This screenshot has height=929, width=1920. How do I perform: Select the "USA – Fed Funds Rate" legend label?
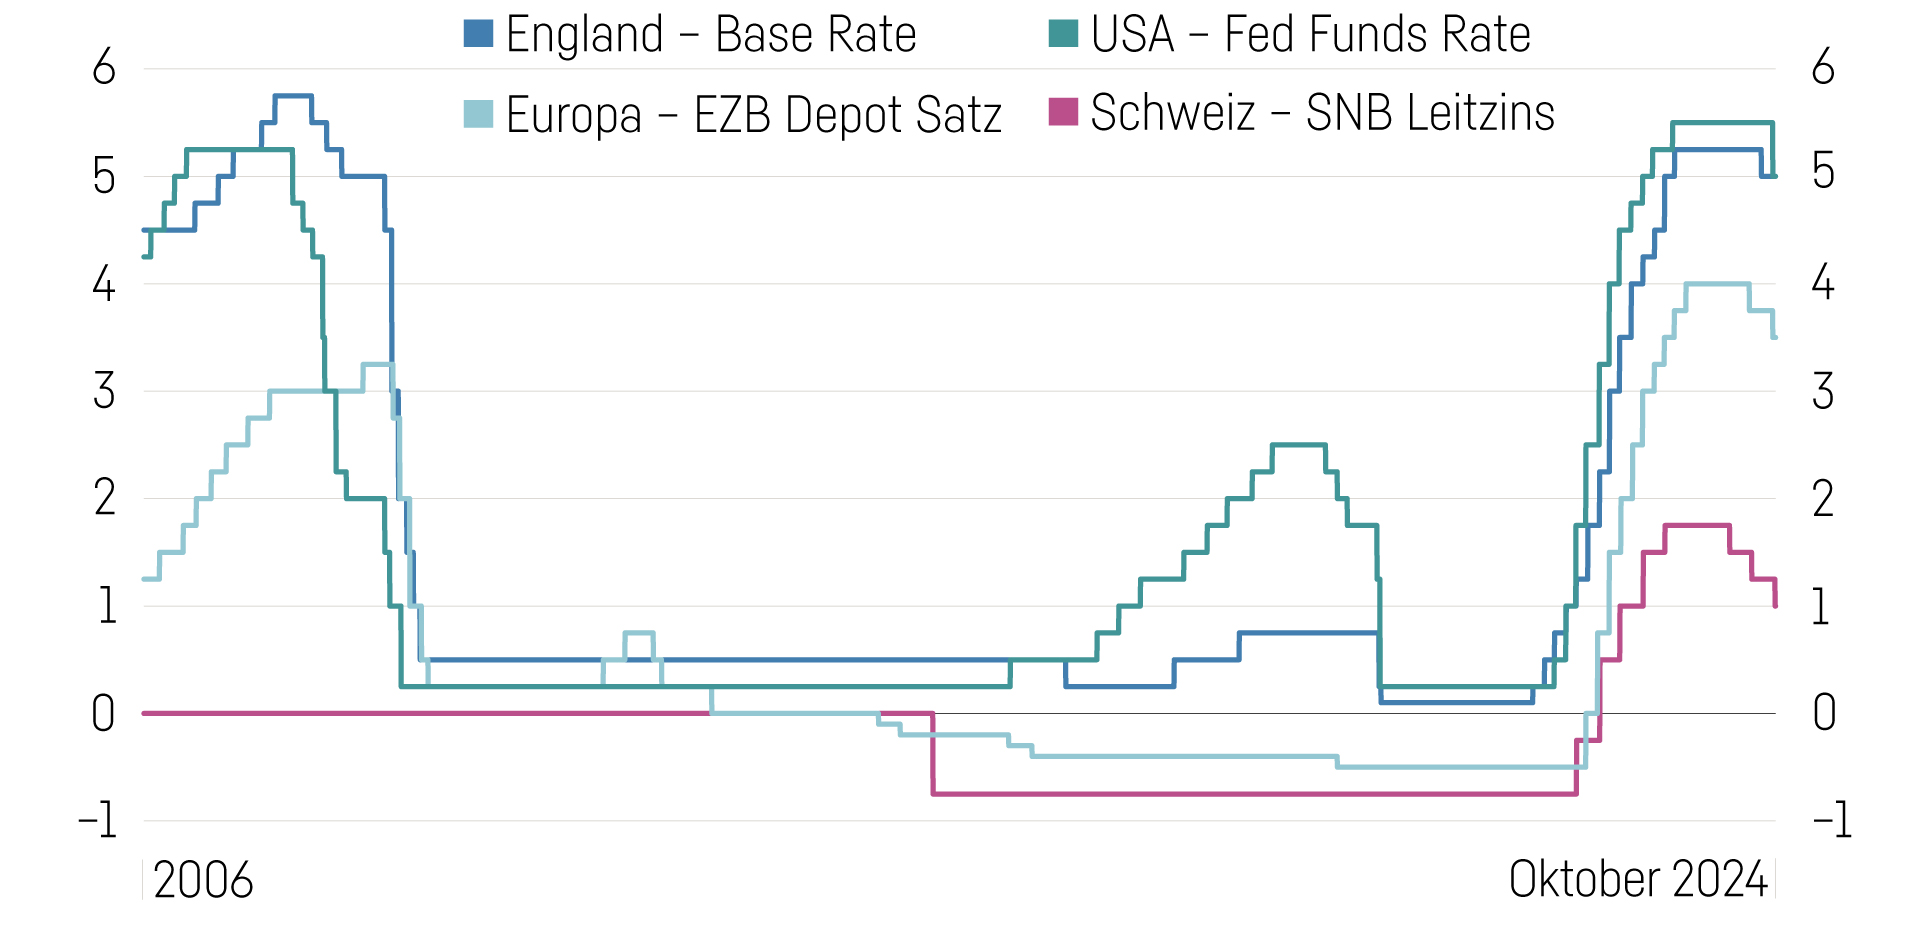pyautogui.click(x=1310, y=35)
